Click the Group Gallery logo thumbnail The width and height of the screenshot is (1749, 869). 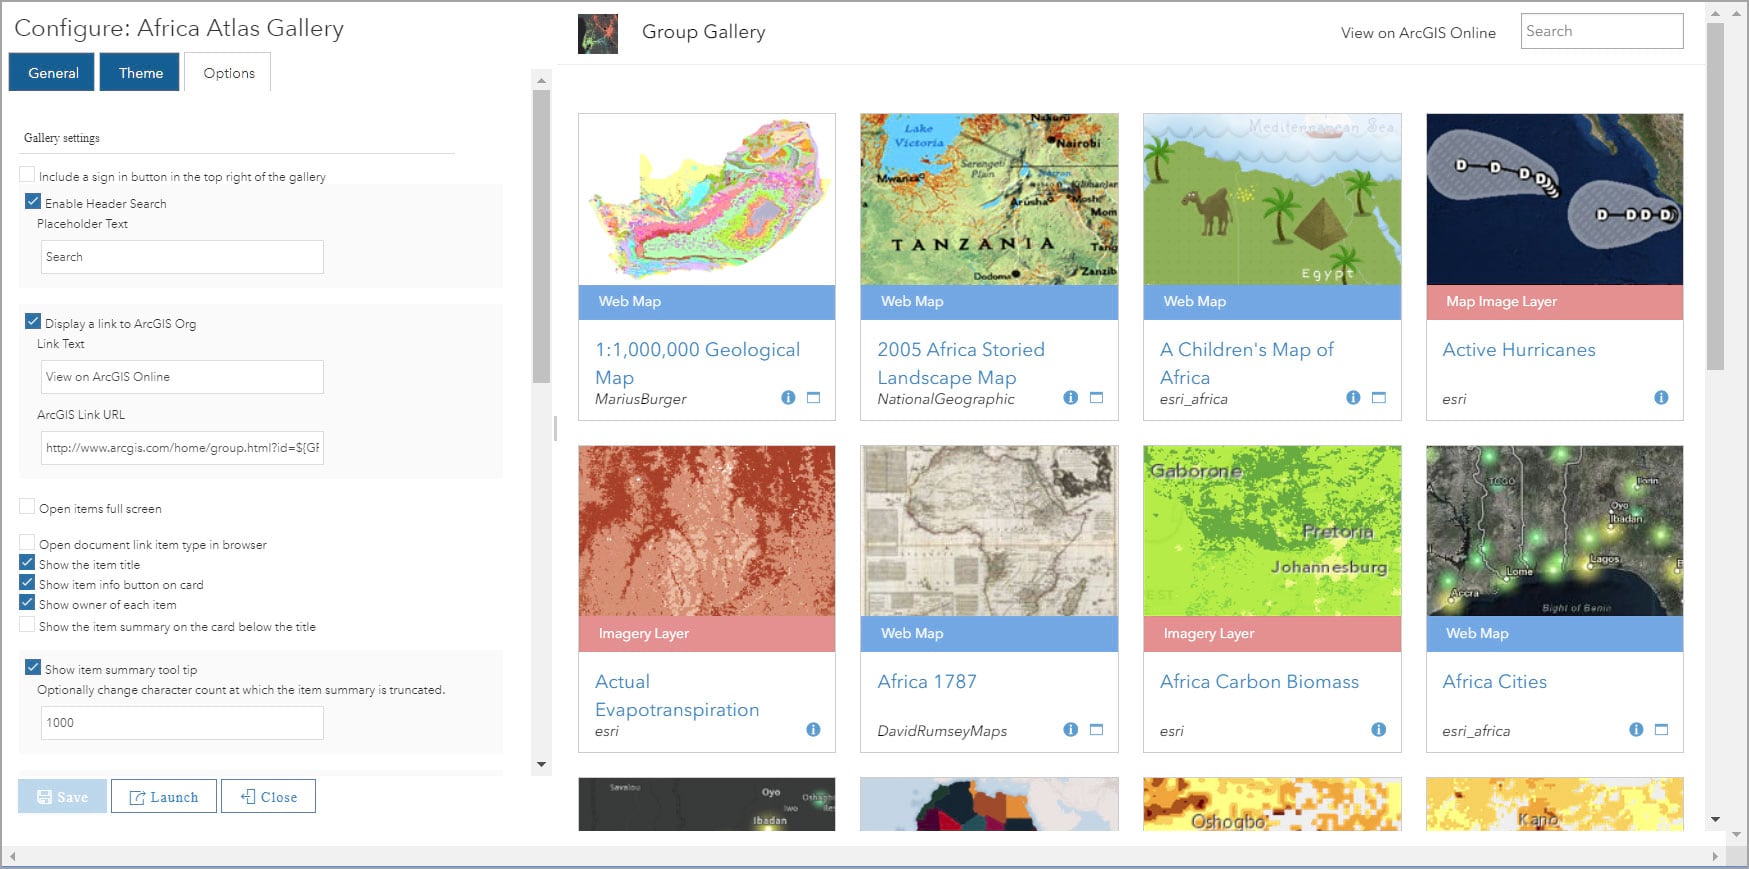pyautogui.click(x=598, y=34)
